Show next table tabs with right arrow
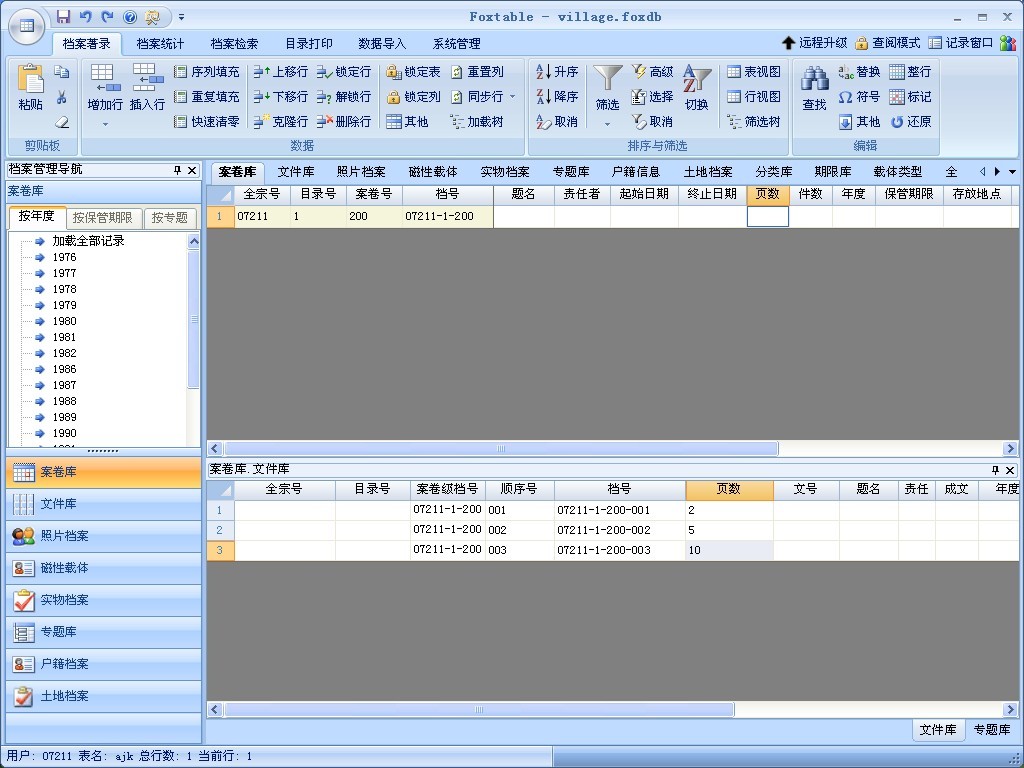This screenshot has height=768, width=1024. [997, 172]
